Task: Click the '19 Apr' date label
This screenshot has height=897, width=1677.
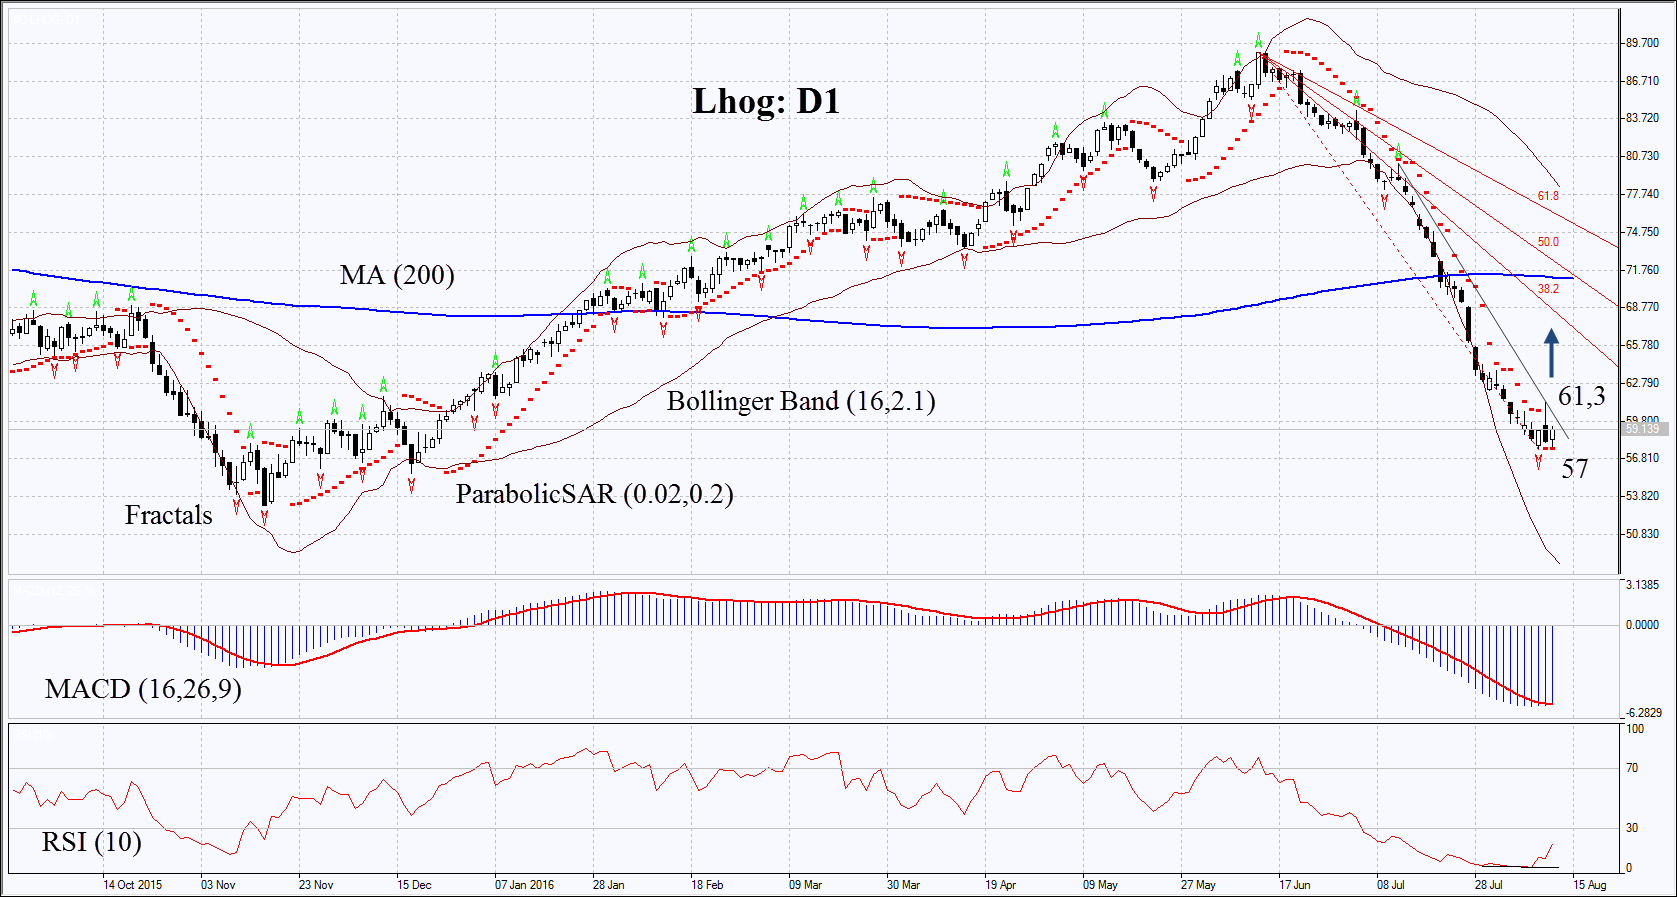Action: [x=1000, y=885]
